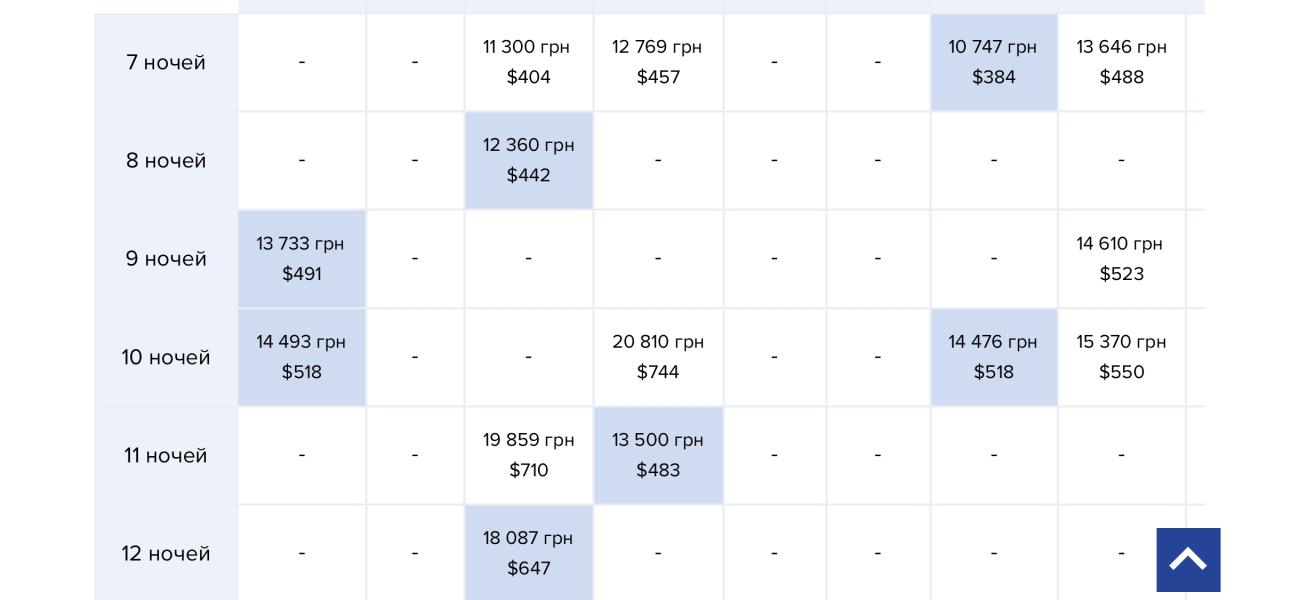Click the 10 ночей row label
This screenshot has width=1298, height=600.
[x=166, y=357]
